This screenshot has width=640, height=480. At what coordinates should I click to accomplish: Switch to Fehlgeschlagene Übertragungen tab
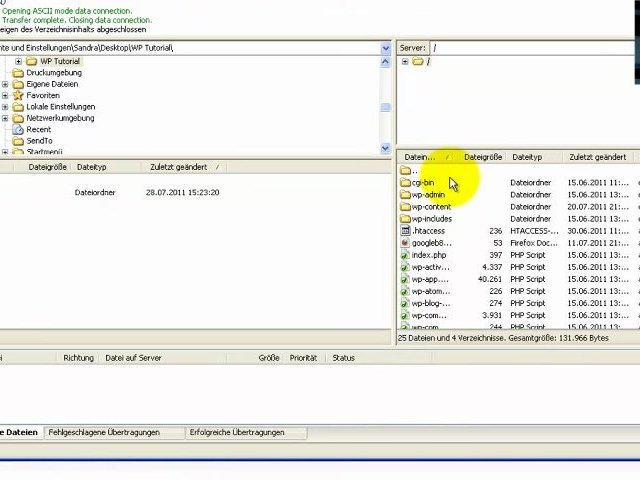click(104, 433)
